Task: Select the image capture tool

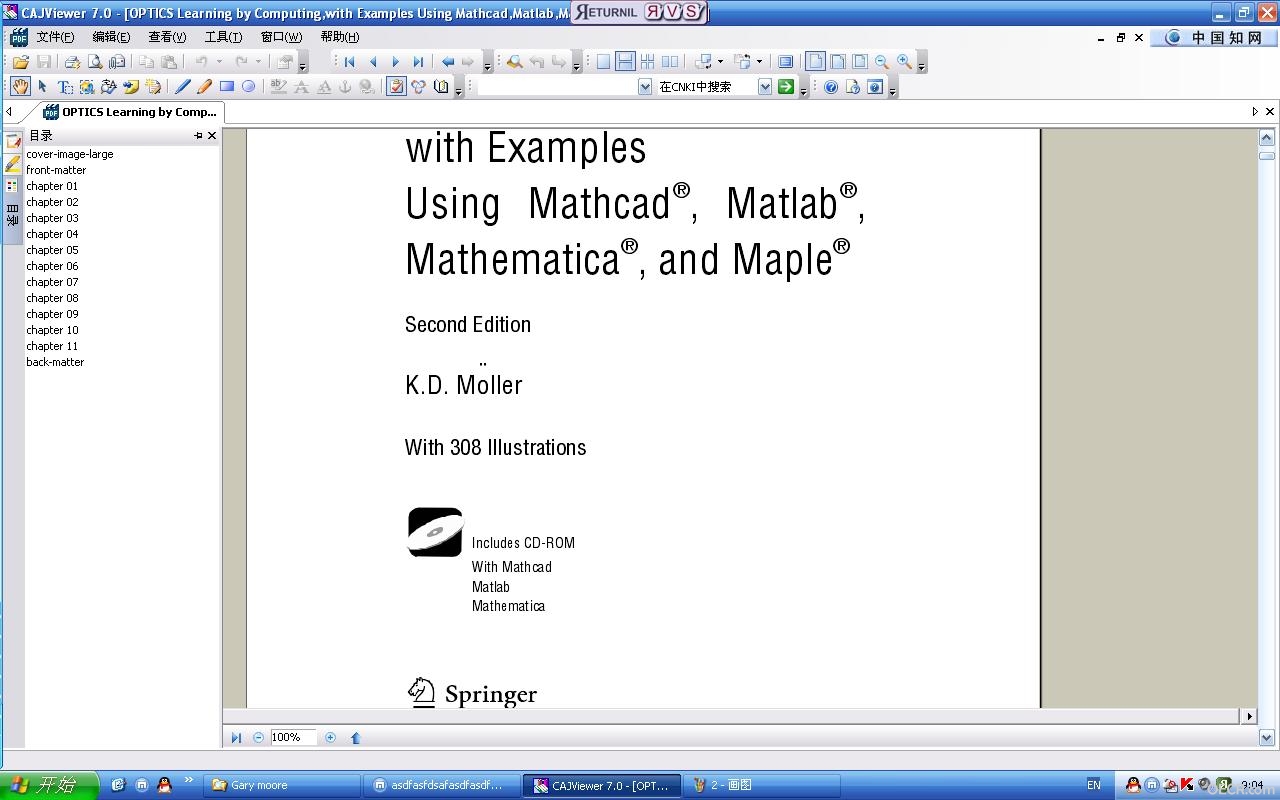Action: point(87,87)
